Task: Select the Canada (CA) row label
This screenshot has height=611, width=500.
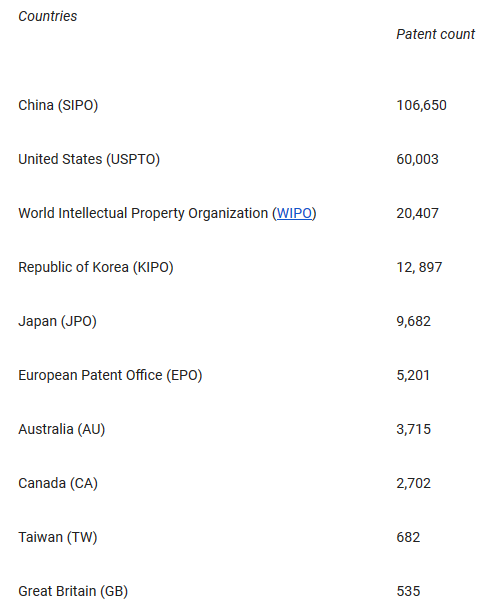Action: (x=58, y=483)
